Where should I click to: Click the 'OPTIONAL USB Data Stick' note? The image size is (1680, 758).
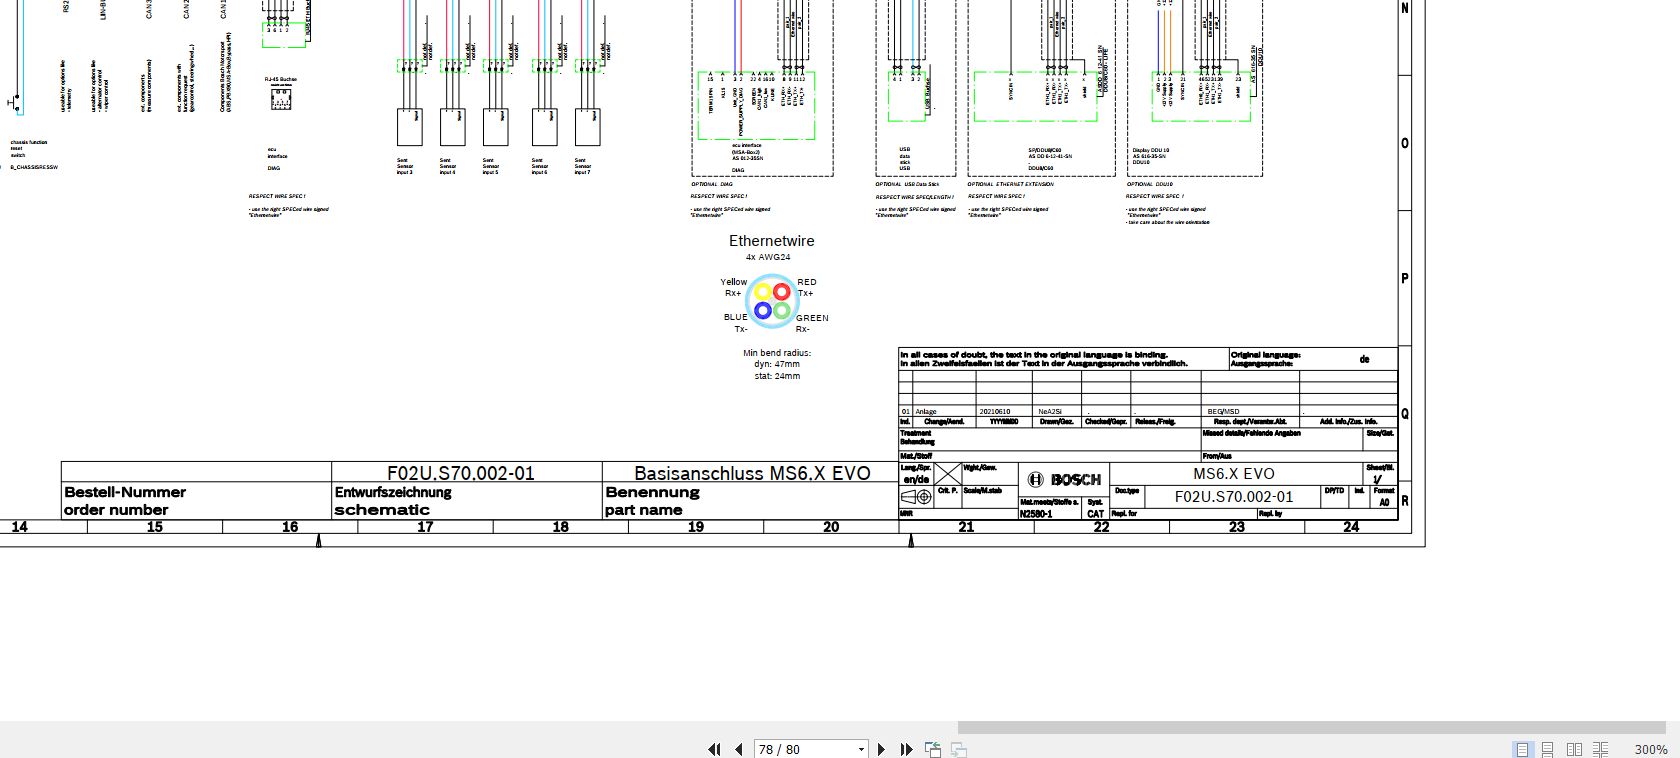908,184
